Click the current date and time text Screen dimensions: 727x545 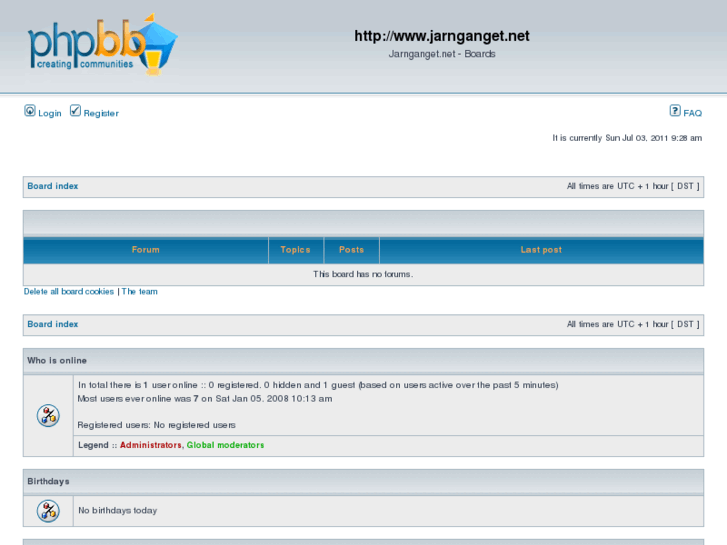(627, 138)
